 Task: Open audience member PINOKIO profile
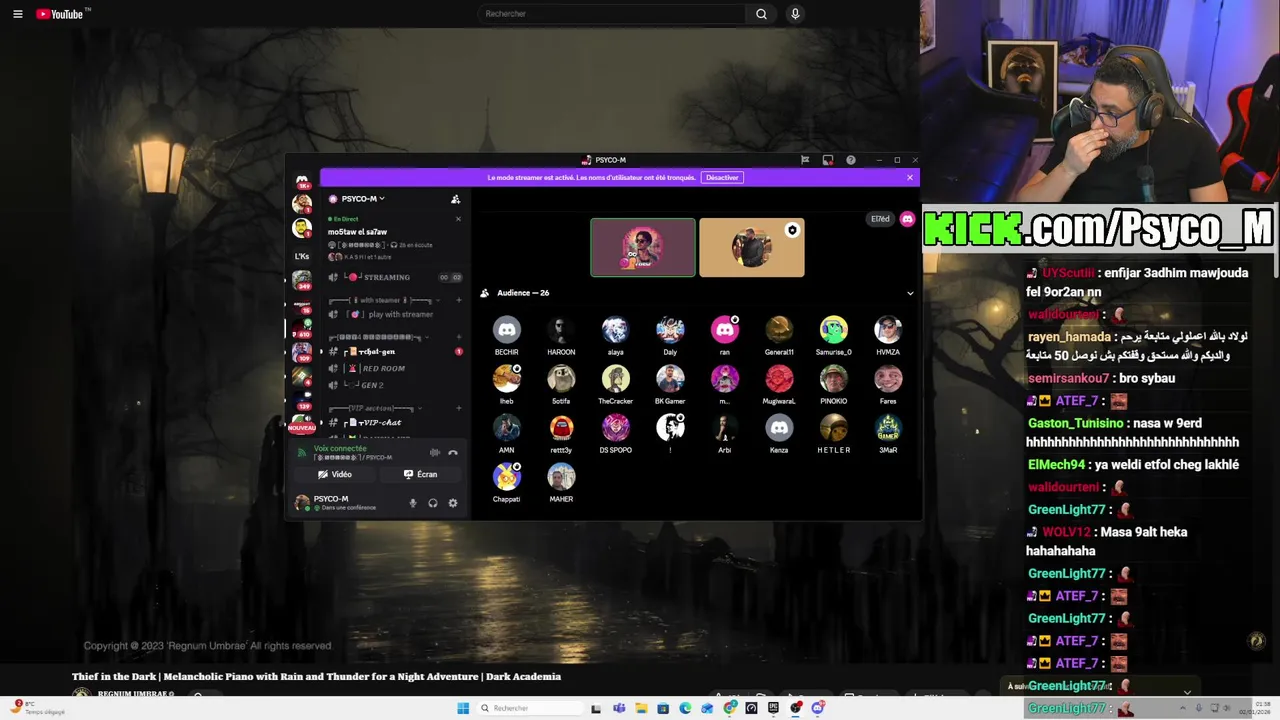834,385
